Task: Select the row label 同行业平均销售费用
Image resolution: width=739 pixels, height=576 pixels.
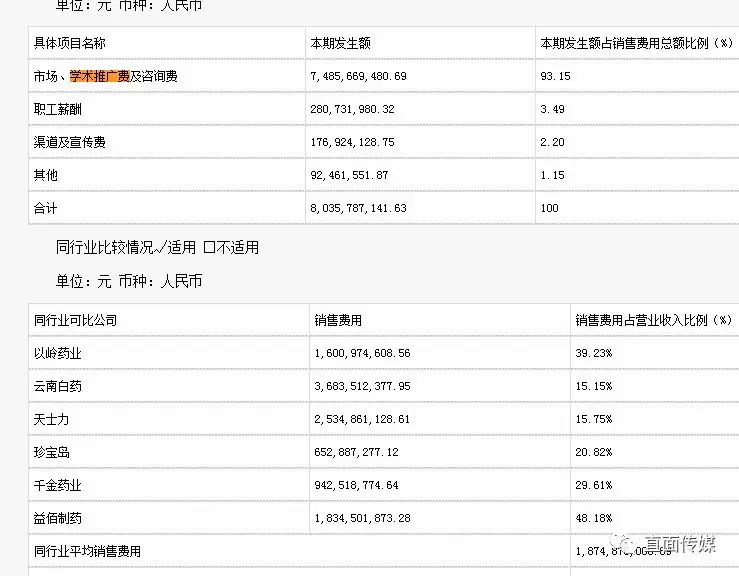Action: point(87,551)
